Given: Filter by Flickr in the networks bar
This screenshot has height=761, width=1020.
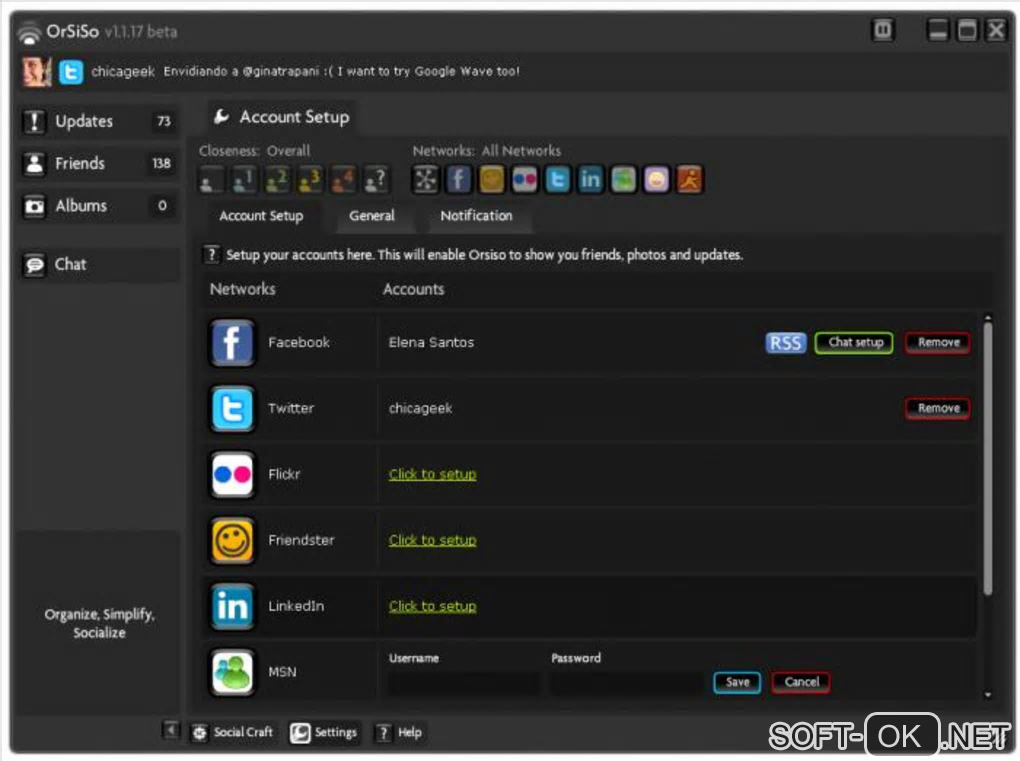Looking at the screenshot, I should pyautogui.click(x=525, y=180).
